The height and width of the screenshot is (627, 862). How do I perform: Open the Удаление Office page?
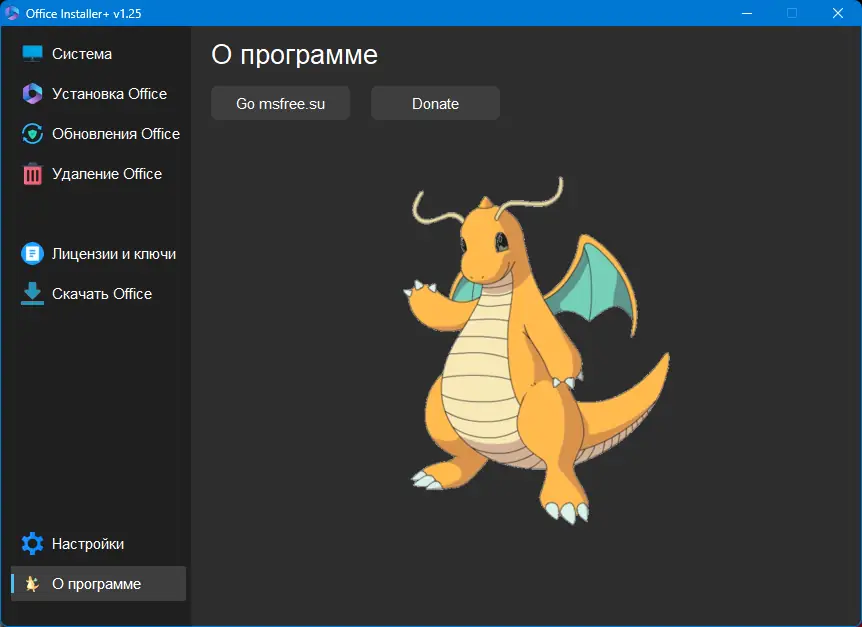pyautogui.click(x=105, y=173)
